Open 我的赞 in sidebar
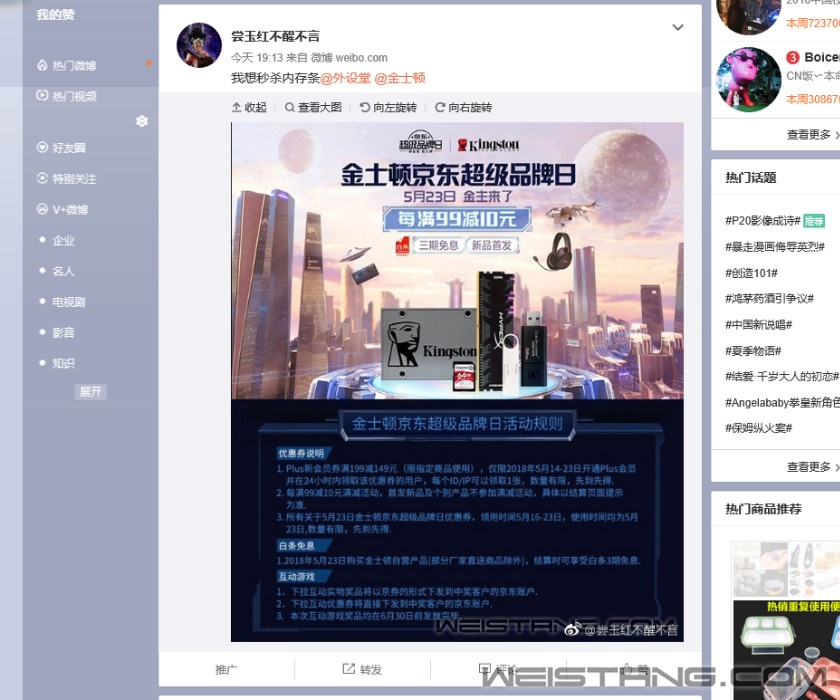 (55, 14)
